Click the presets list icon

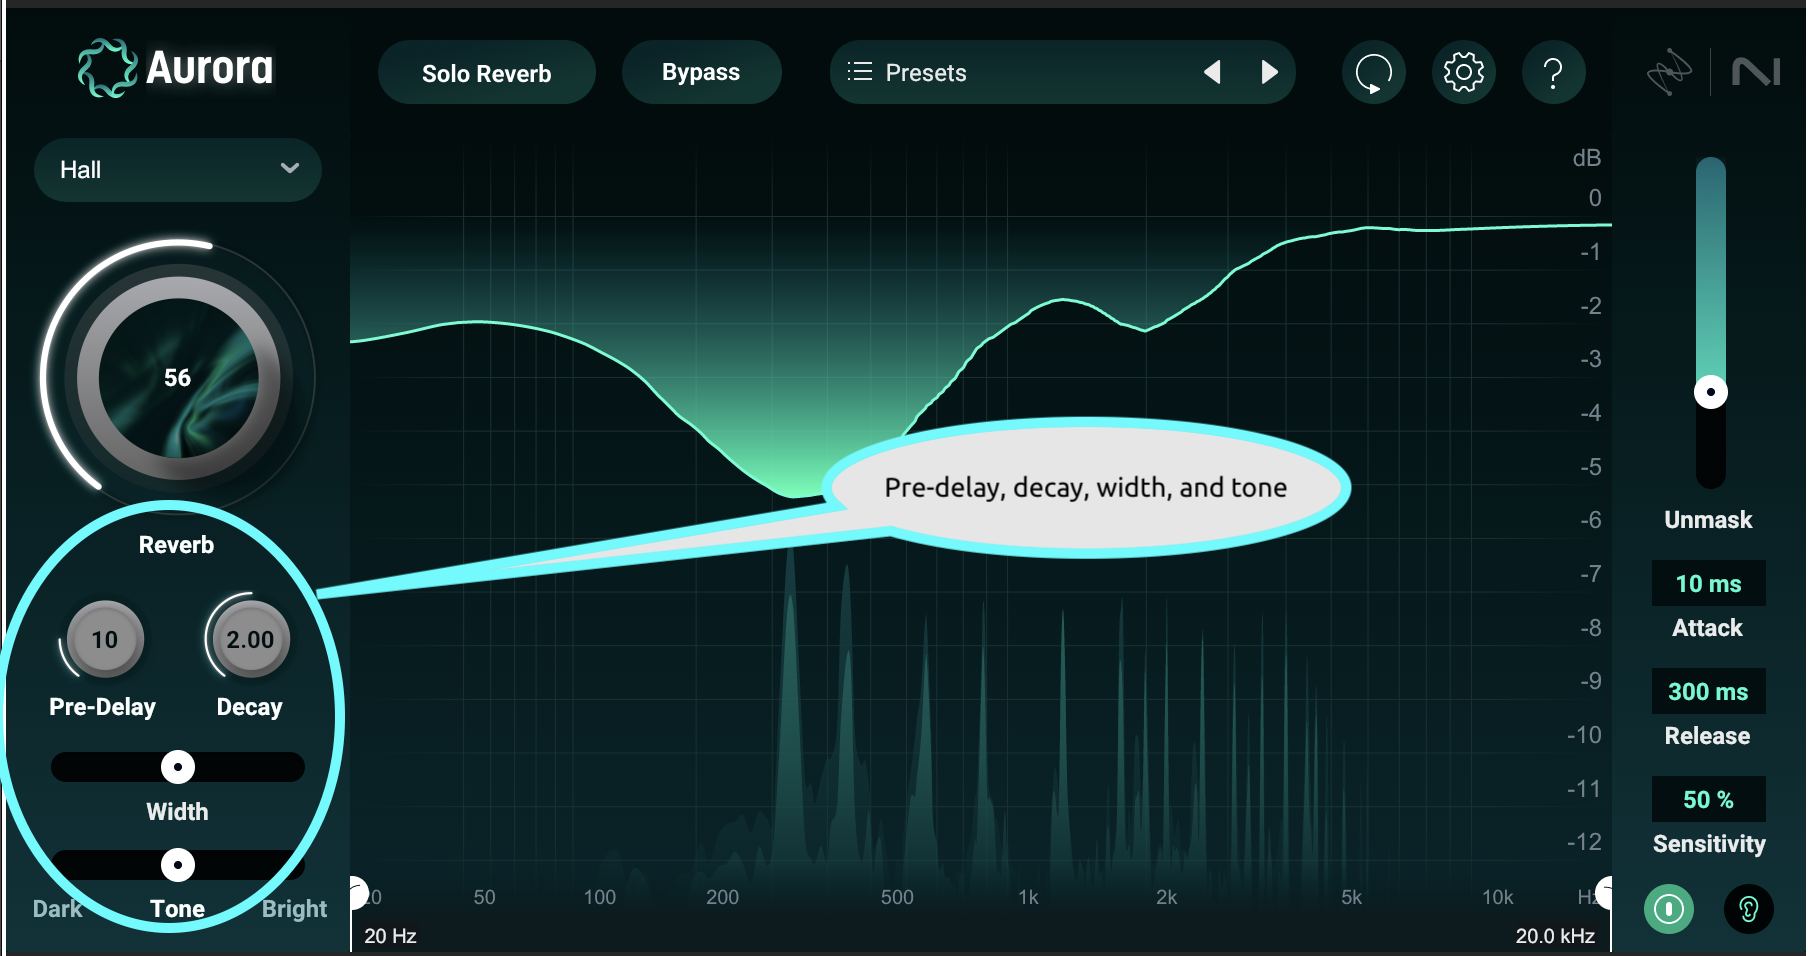point(859,72)
